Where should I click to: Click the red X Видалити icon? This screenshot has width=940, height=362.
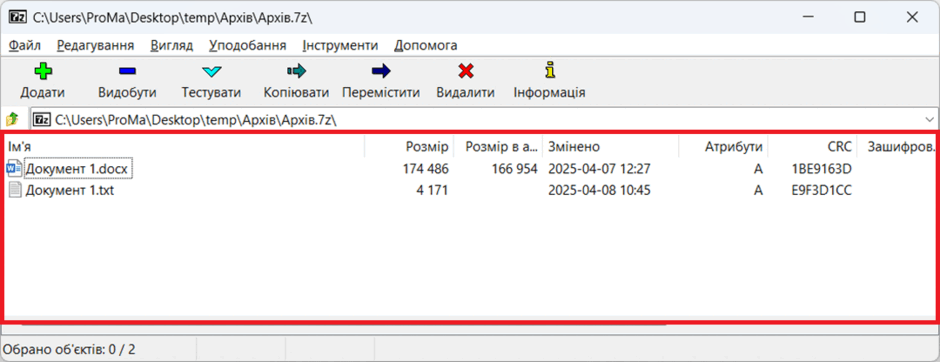tap(466, 72)
